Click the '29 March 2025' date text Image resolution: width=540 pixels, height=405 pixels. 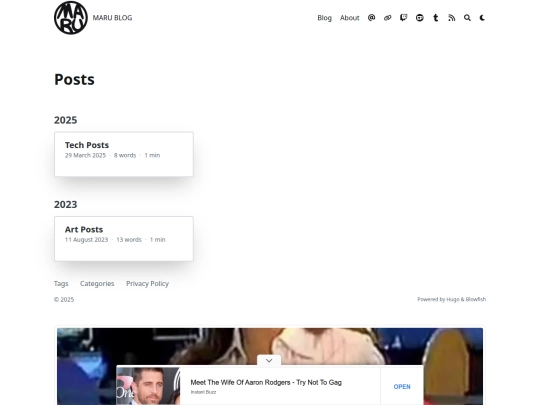85,155
